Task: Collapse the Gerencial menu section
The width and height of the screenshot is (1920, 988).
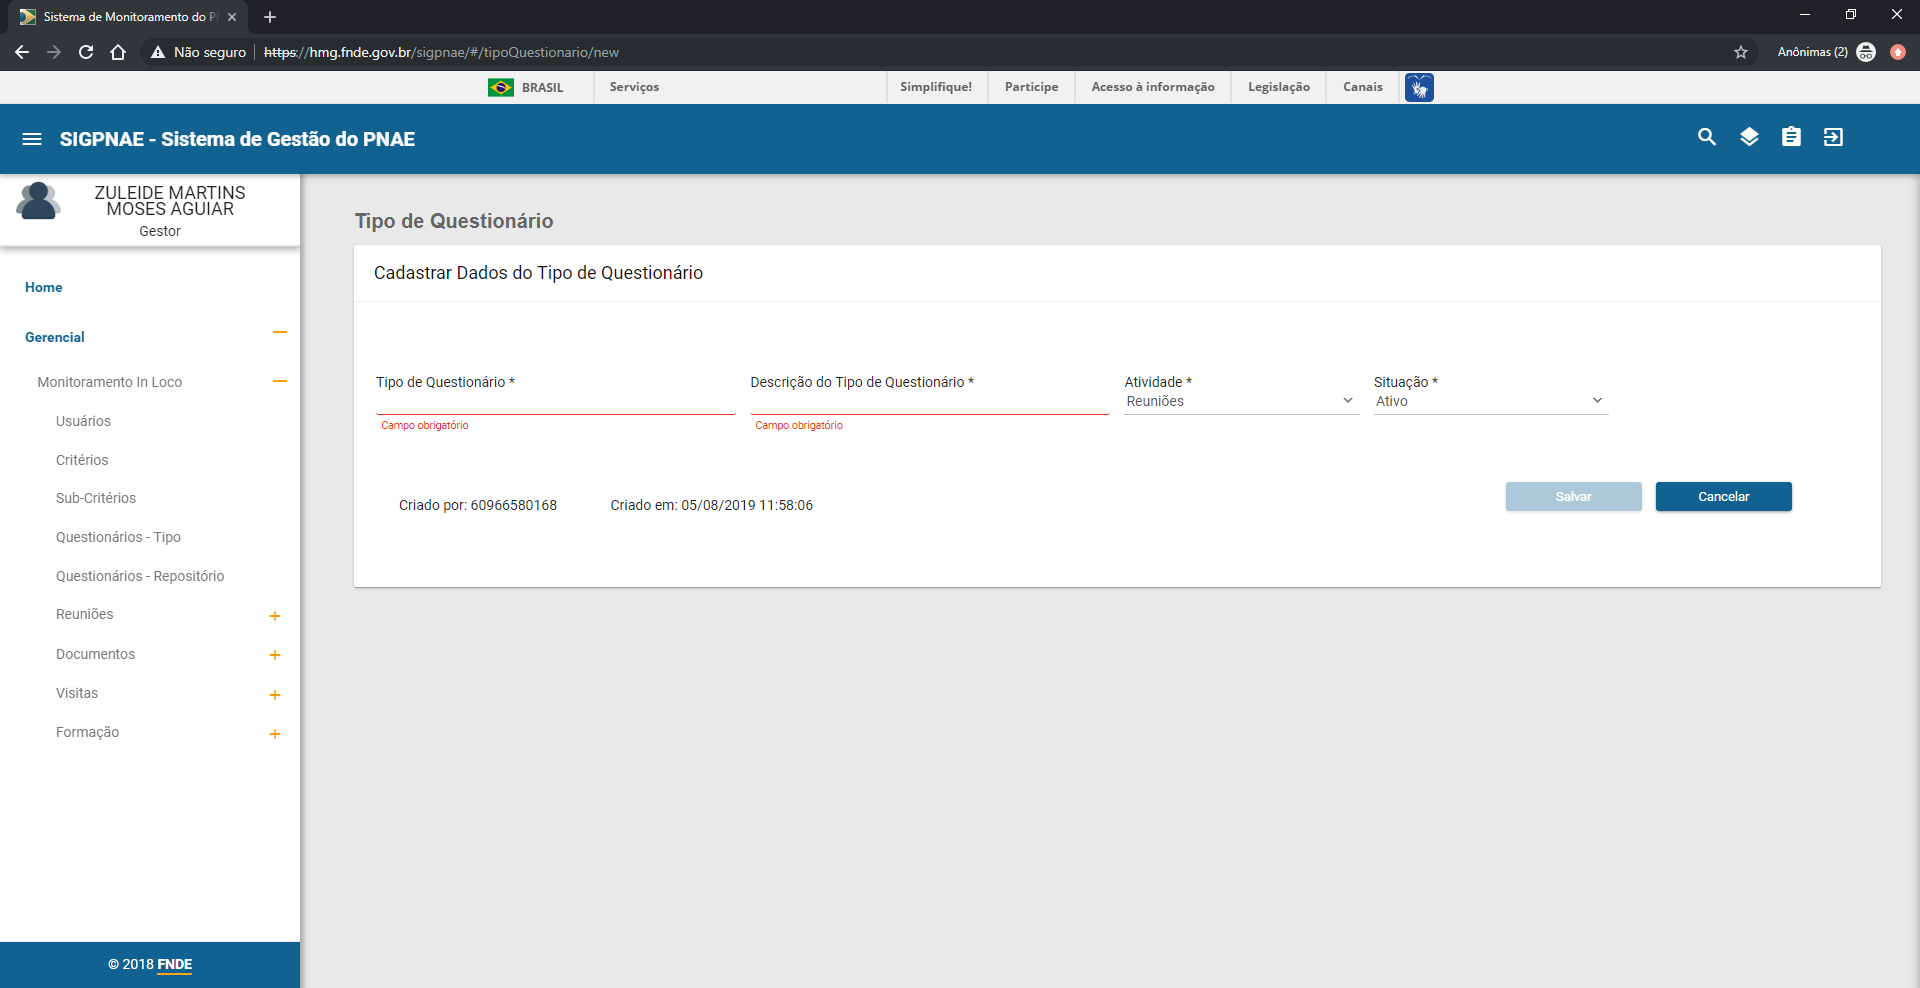Action: pyautogui.click(x=280, y=333)
